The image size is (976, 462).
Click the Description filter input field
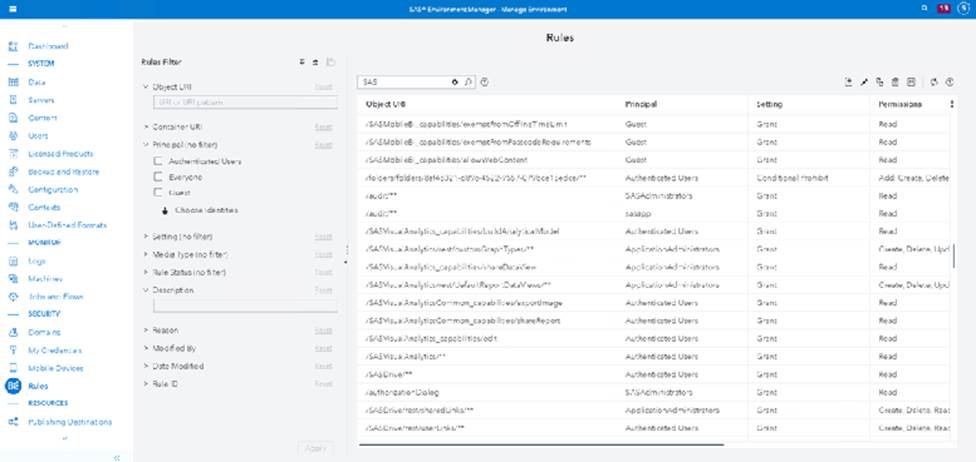[245, 306]
